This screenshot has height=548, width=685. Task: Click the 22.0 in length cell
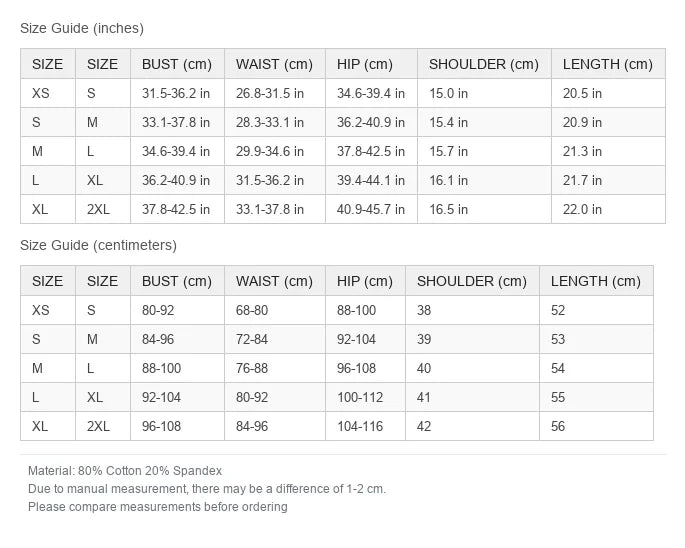pos(608,209)
